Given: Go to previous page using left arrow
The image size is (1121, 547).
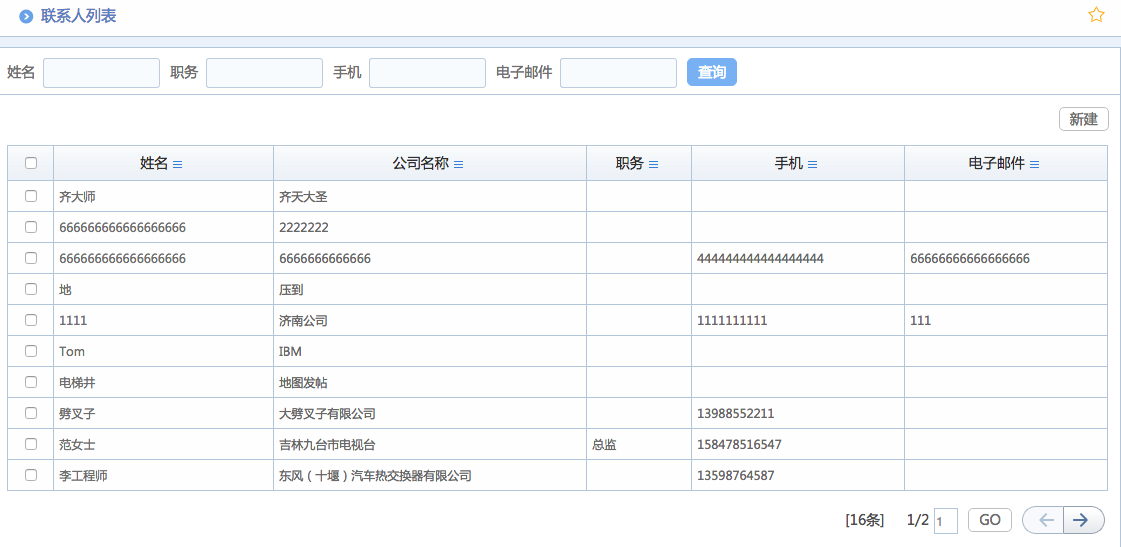Looking at the screenshot, I should coord(1044,520).
